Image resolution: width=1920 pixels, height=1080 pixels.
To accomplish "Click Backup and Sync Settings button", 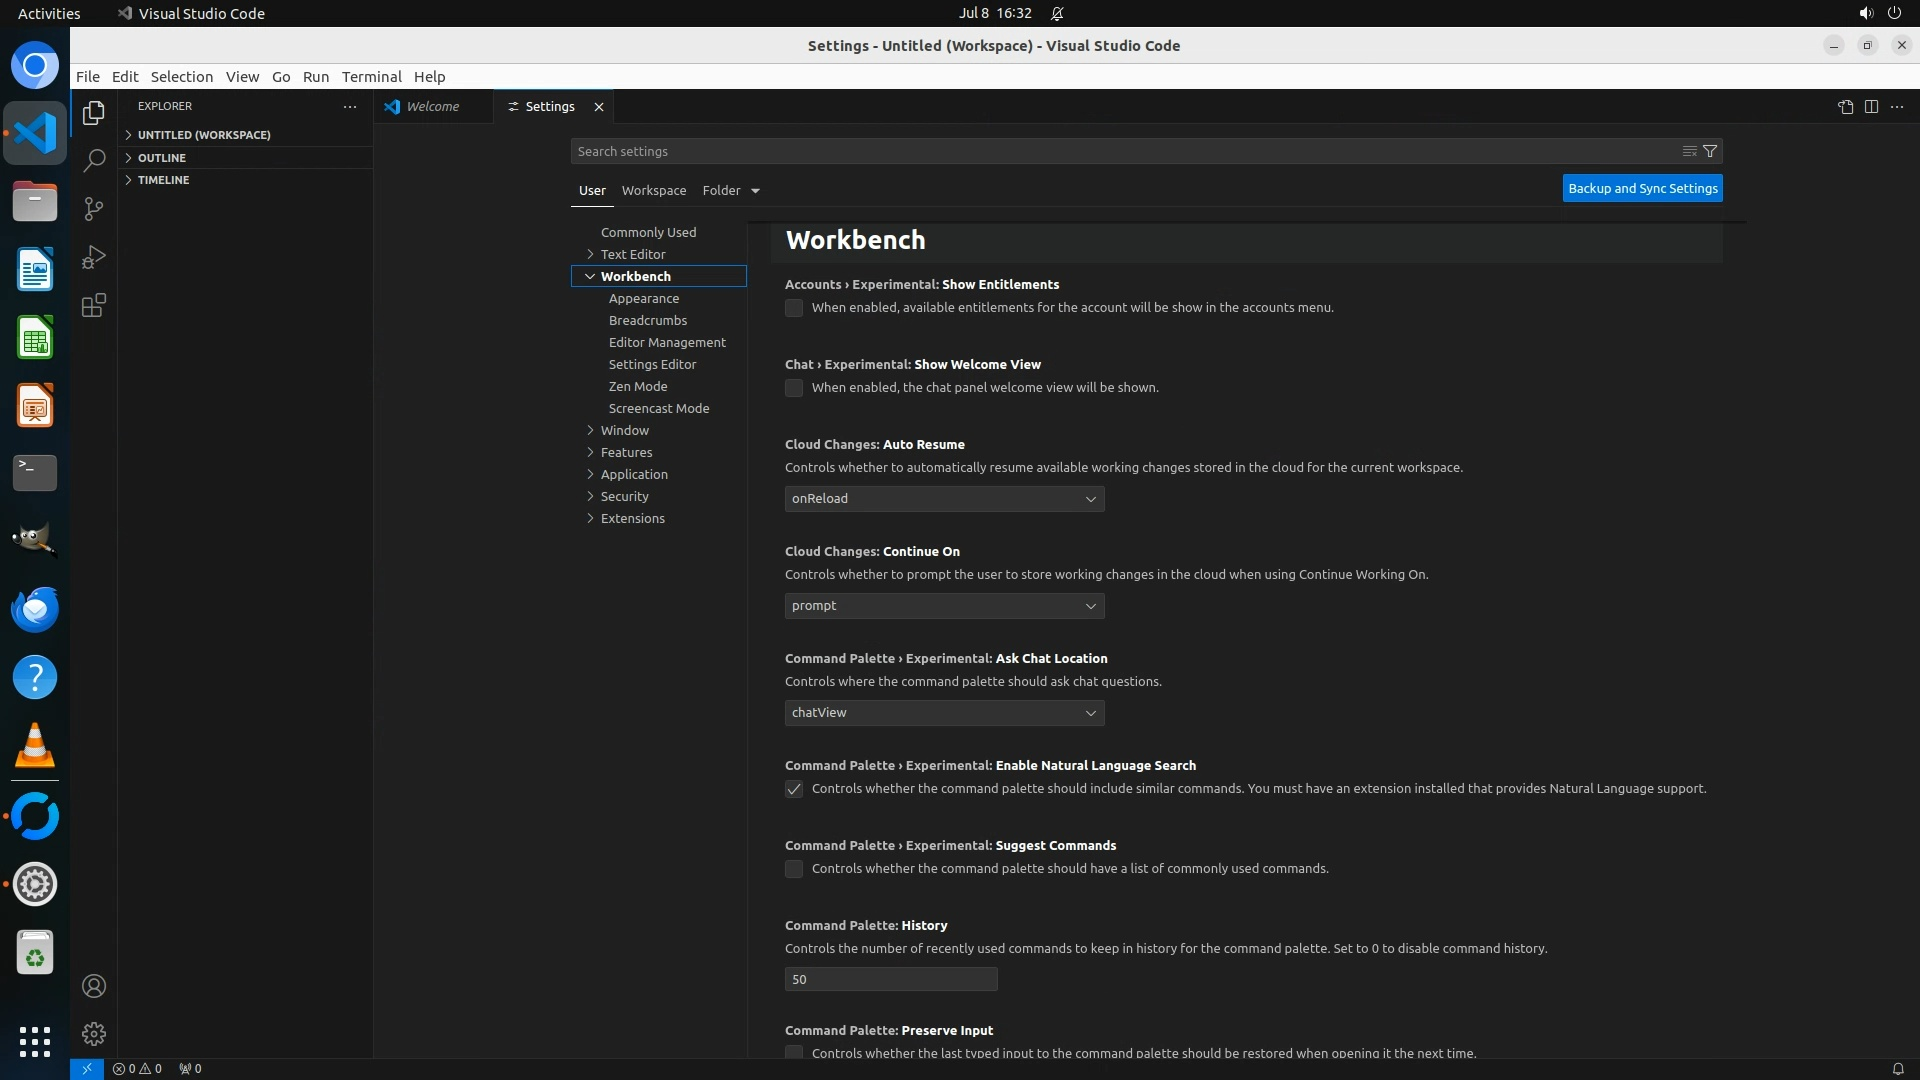I will pyautogui.click(x=1642, y=188).
